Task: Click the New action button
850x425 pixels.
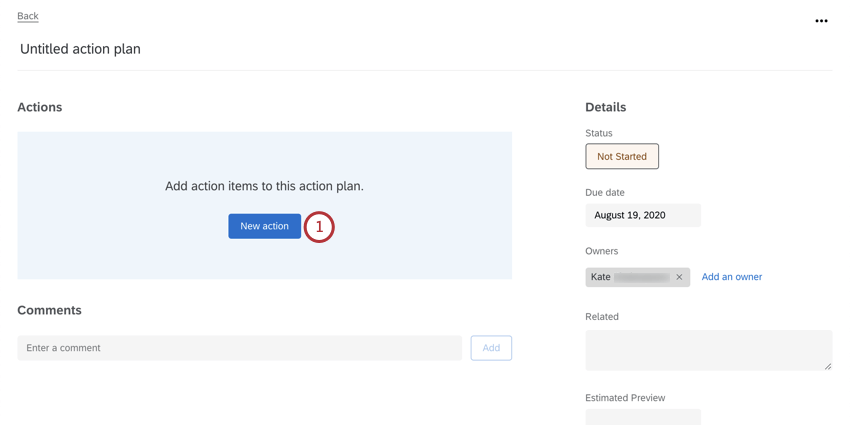Action: point(264,226)
